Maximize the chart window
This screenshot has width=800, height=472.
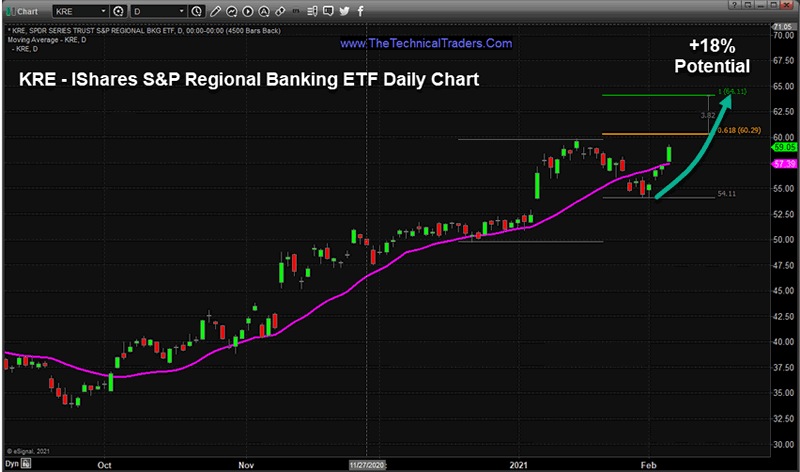click(x=773, y=5)
